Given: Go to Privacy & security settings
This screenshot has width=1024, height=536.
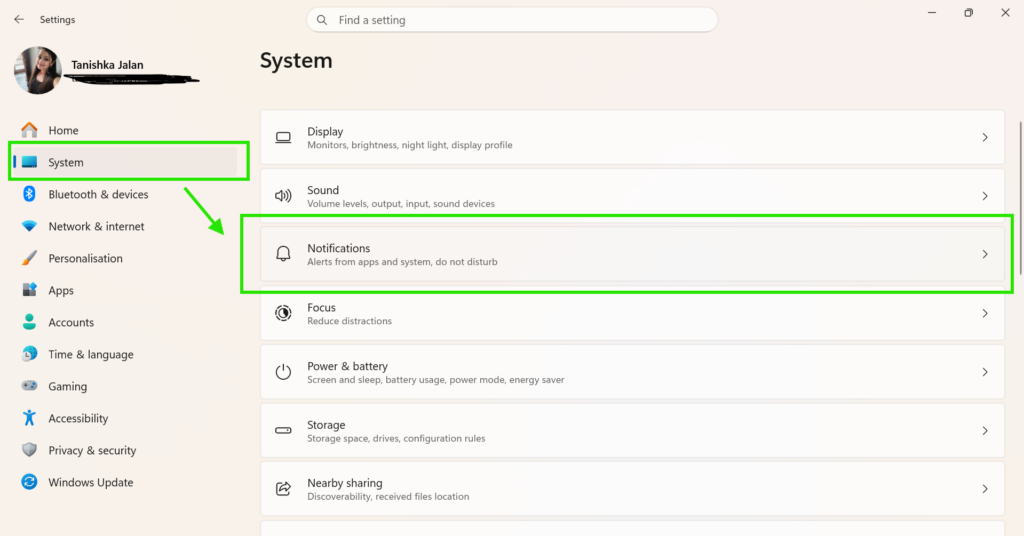Looking at the screenshot, I should (x=124, y=450).
